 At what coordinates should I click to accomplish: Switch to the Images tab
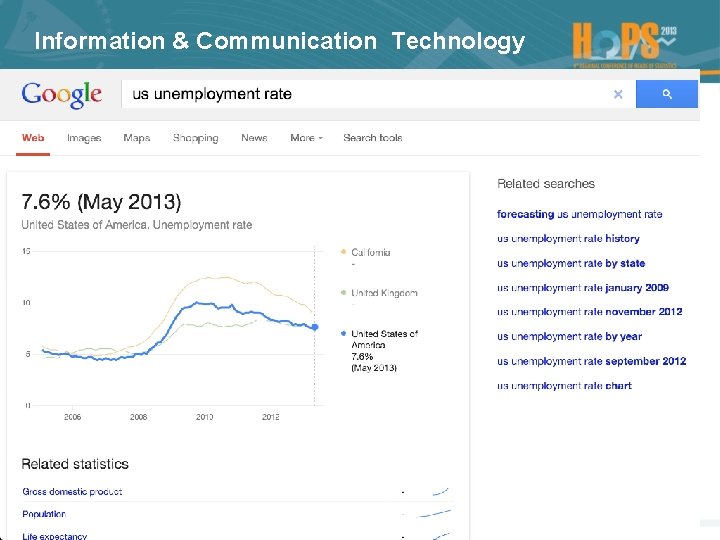point(84,138)
